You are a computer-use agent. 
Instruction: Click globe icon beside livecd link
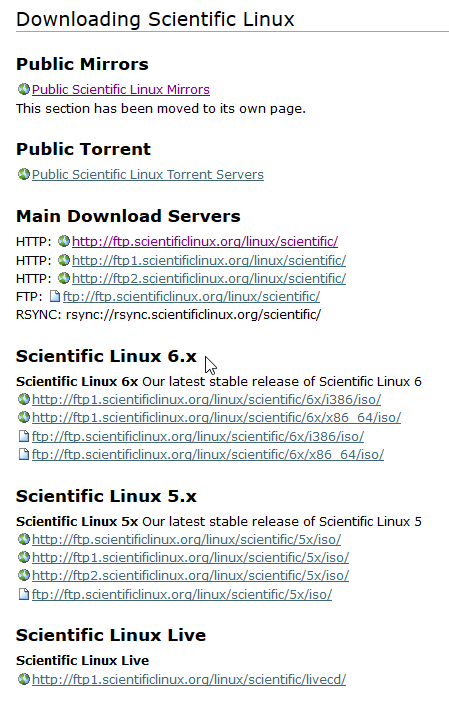pyautogui.click(x=24, y=679)
